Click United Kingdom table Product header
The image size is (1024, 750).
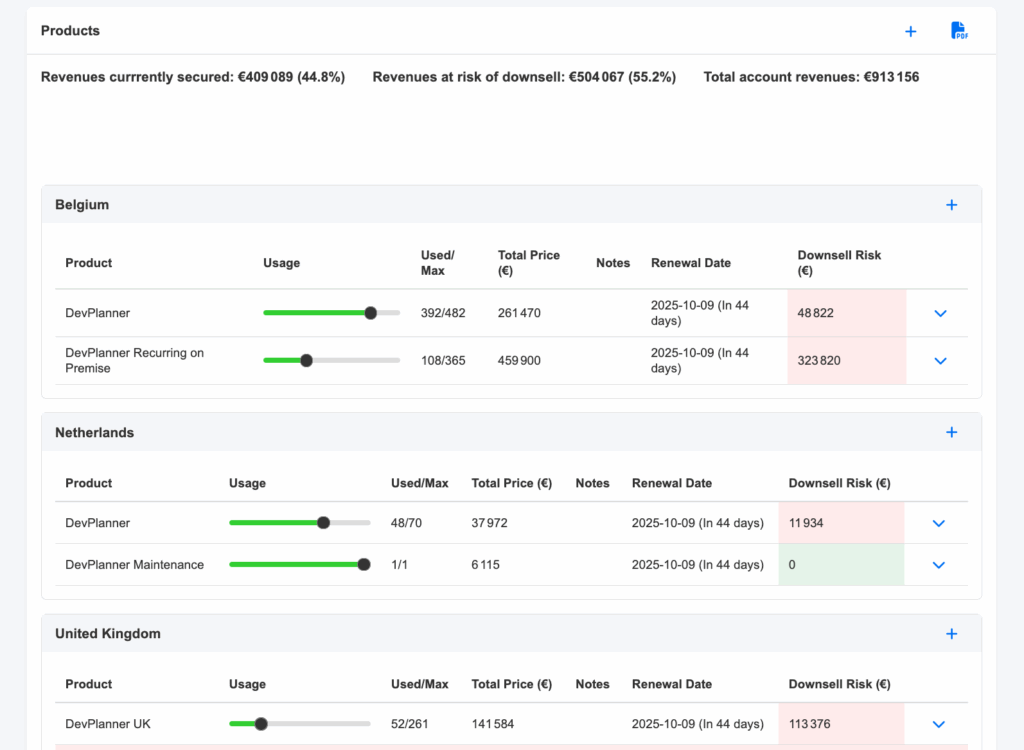point(89,684)
